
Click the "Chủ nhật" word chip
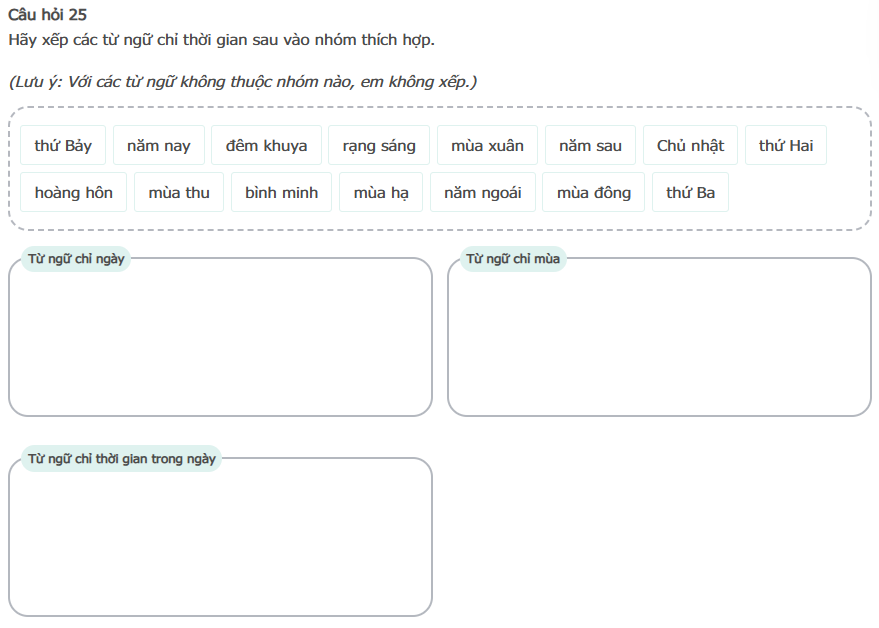[690, 146]
